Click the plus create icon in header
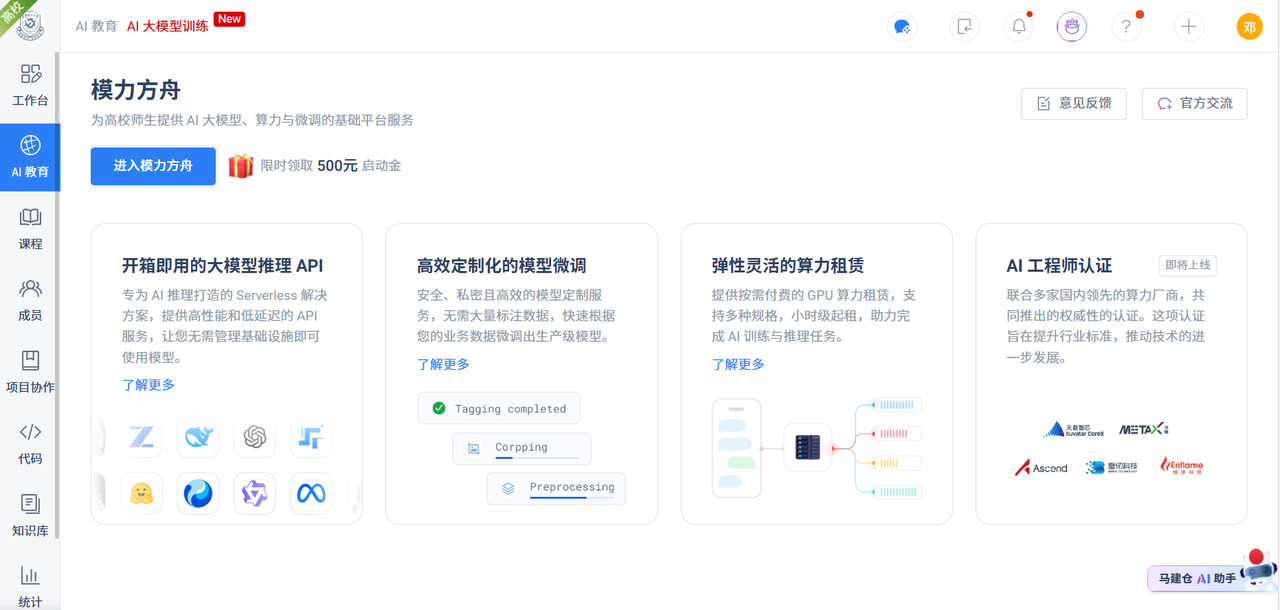This screenshot has width=1280, height=610. coord(1188,27)
